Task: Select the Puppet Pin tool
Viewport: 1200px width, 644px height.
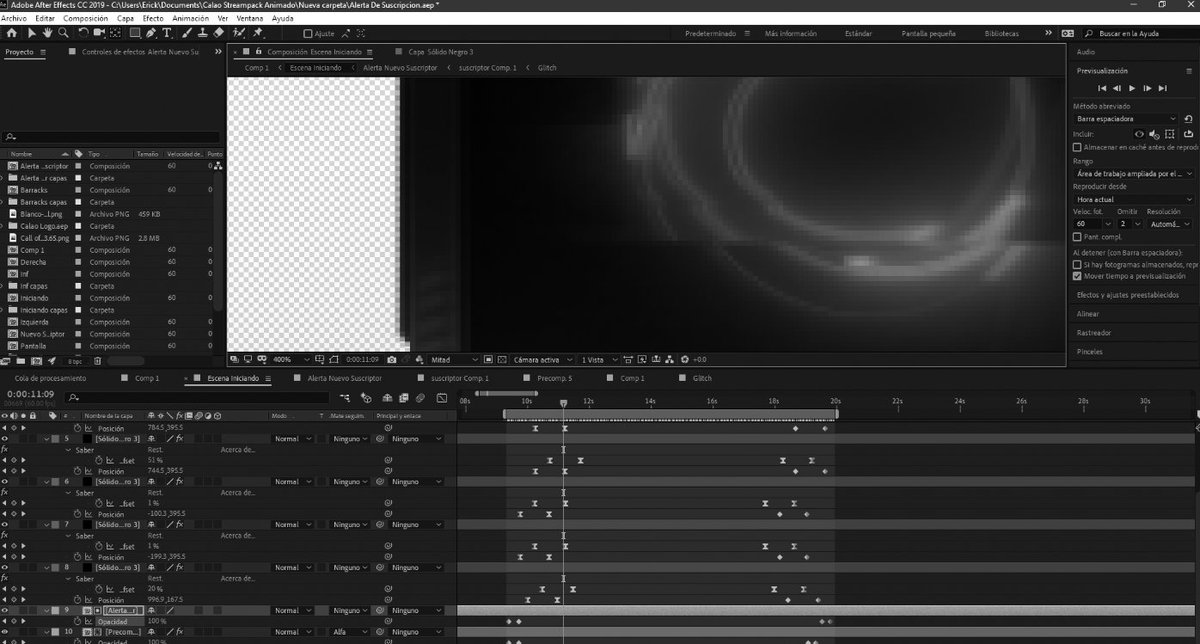Action: tap(257, 32)
